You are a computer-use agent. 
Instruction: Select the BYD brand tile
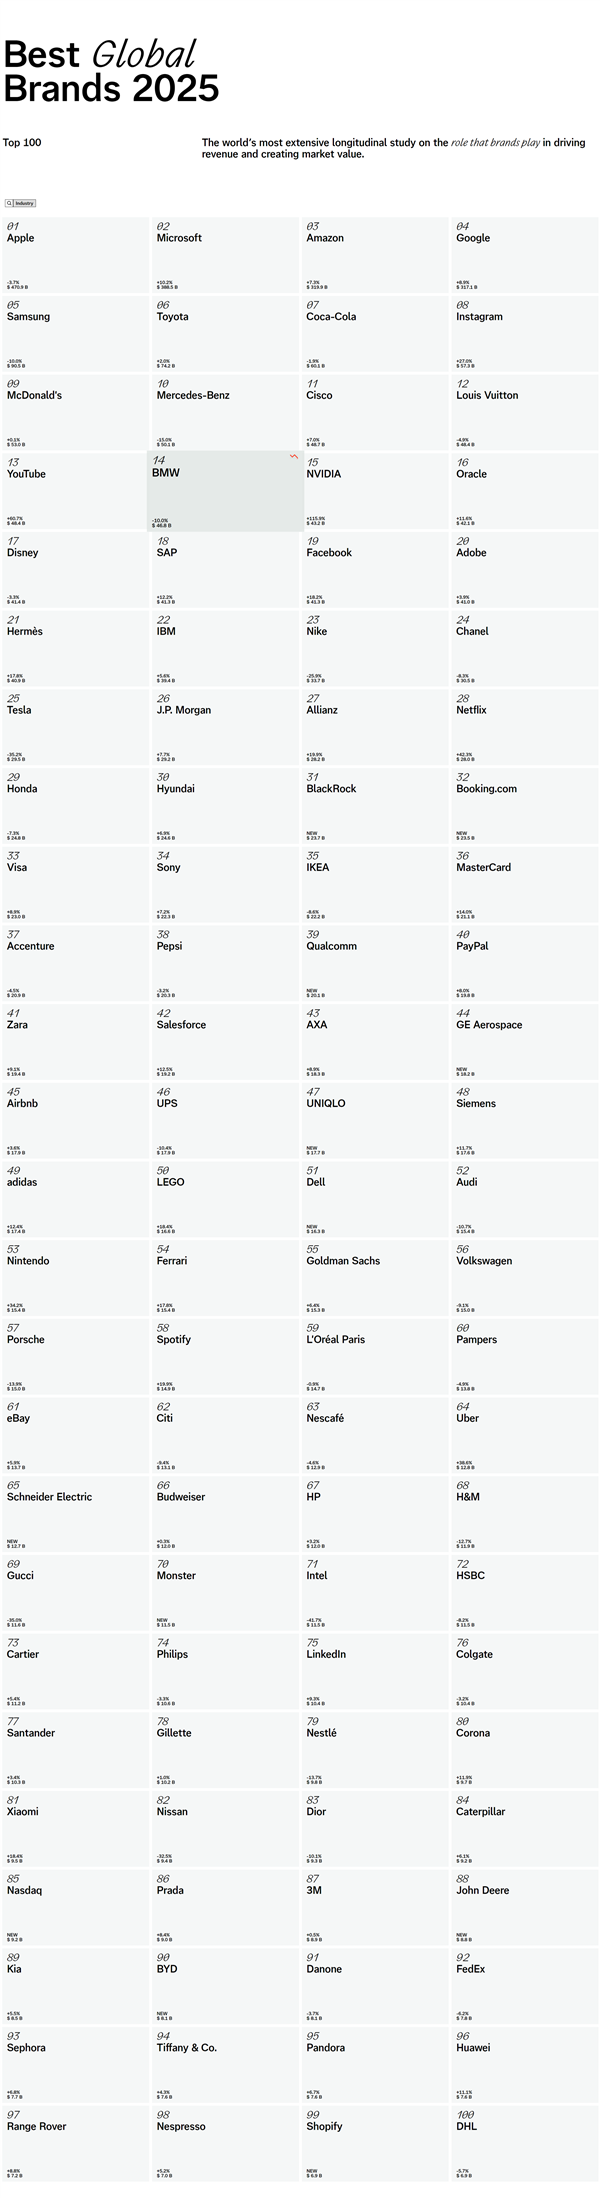point(225,1986)
